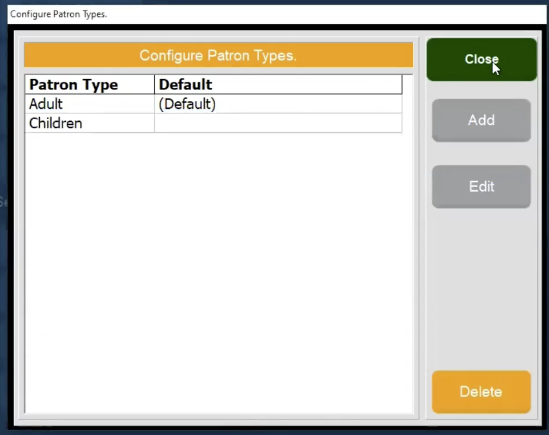Screen dimensions: 549x435
Task: Select the Adult patron type row
Action: click(214, 104)
